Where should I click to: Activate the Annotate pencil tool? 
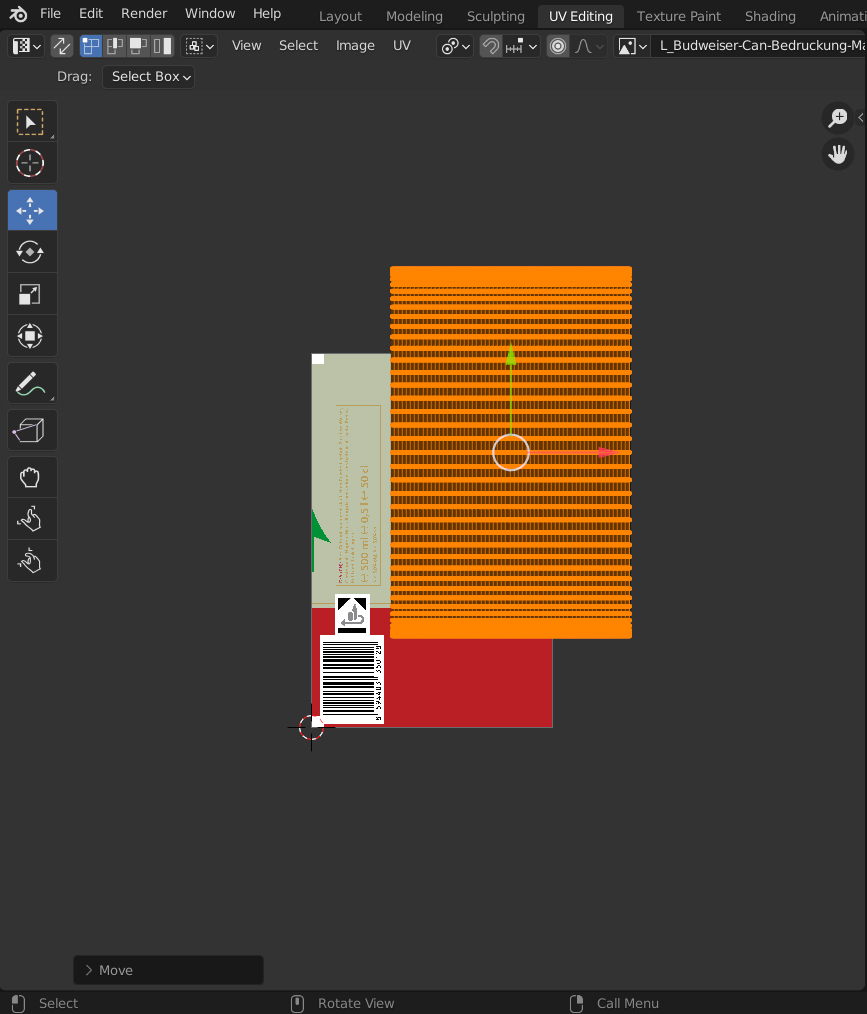click(31, 383)
